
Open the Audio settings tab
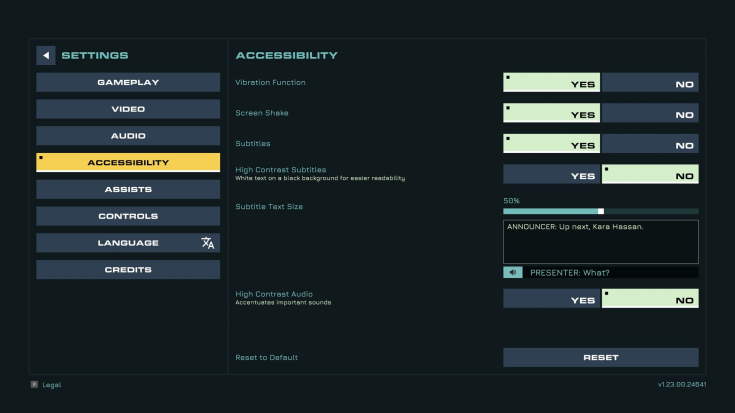[x=128, y=136]
